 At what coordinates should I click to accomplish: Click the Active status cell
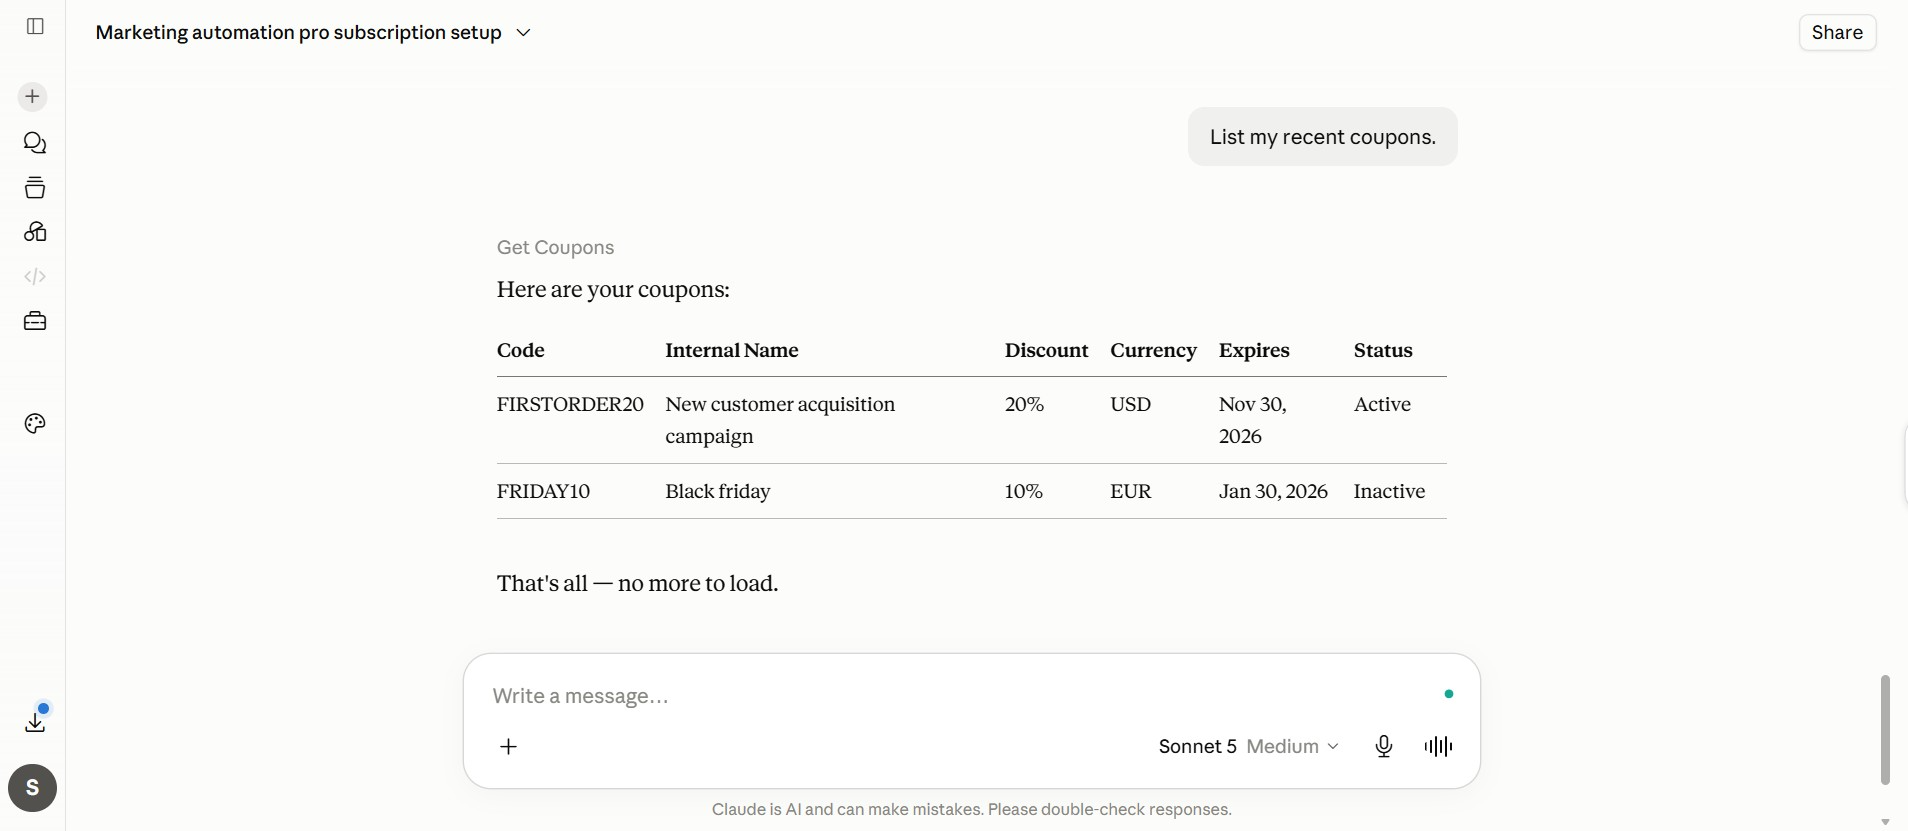(1382, 404)
